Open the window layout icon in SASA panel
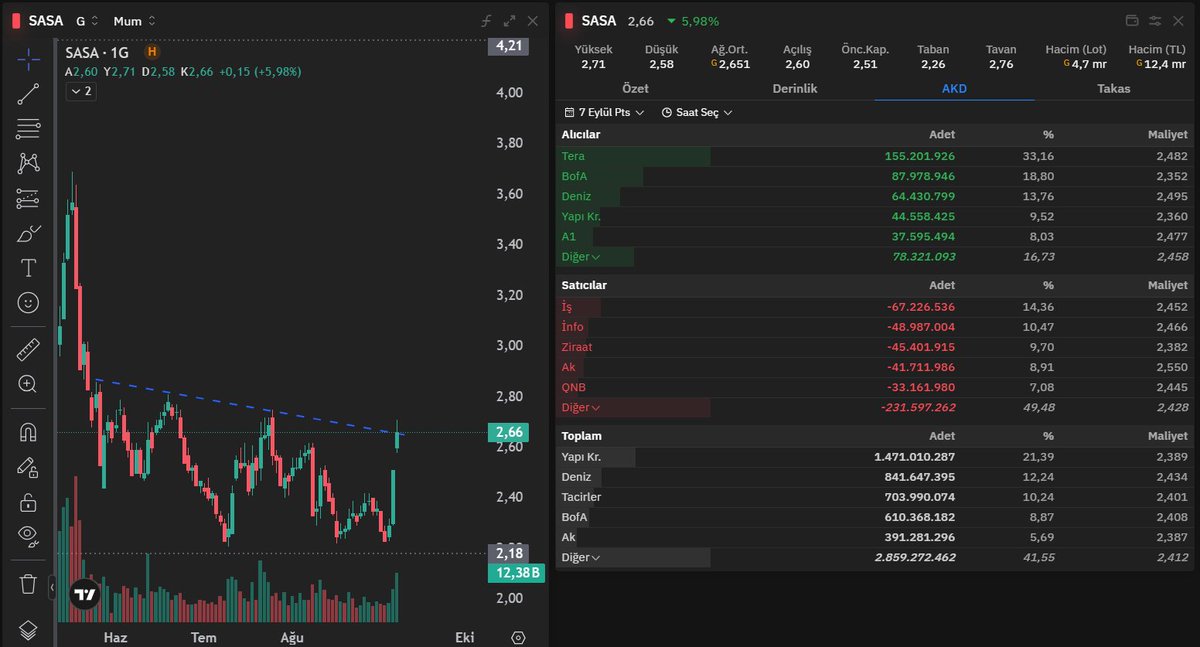Viewport: 1200px width, 647px height. 1132,20
